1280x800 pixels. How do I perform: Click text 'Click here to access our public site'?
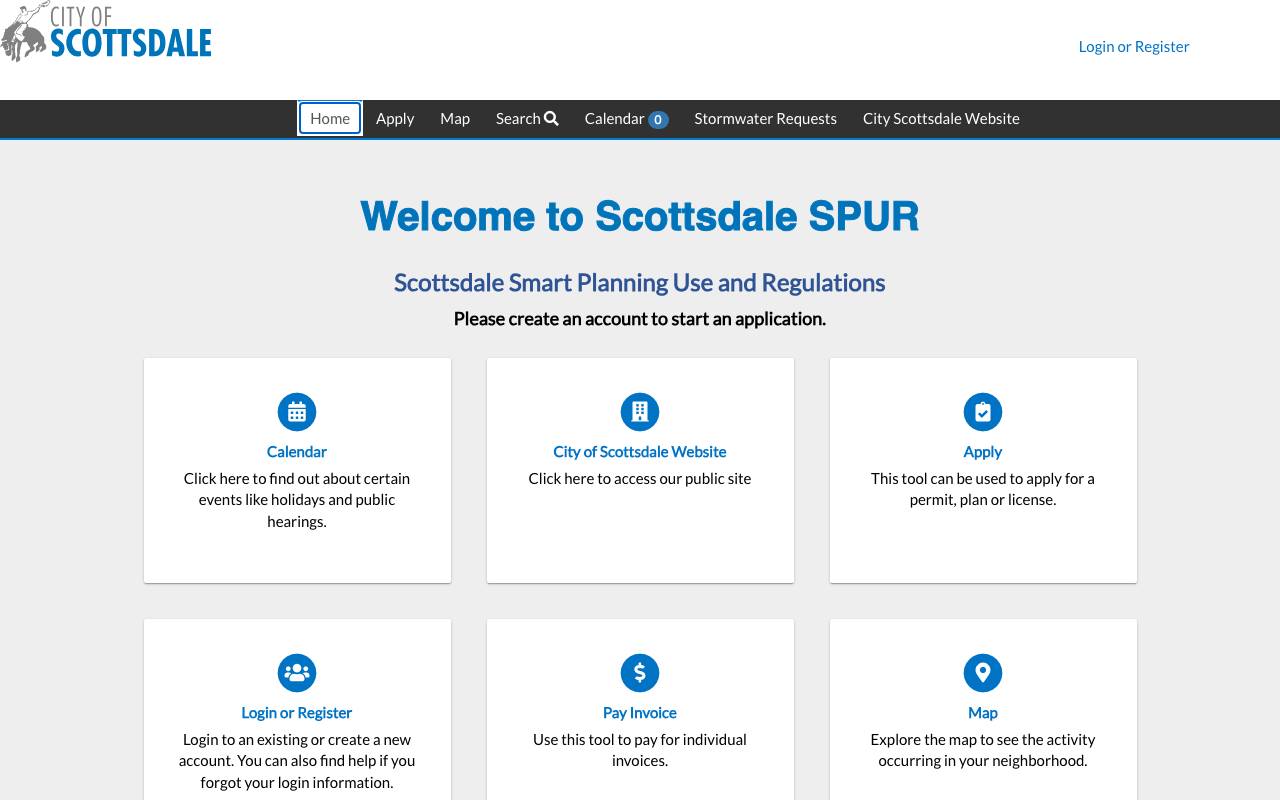640,479
